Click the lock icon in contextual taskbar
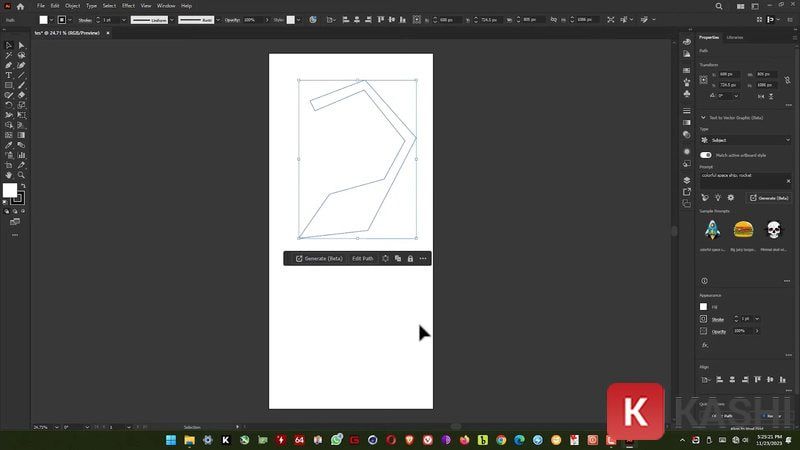The width and height of the screenshot is (800, 450). coord(410,259)
